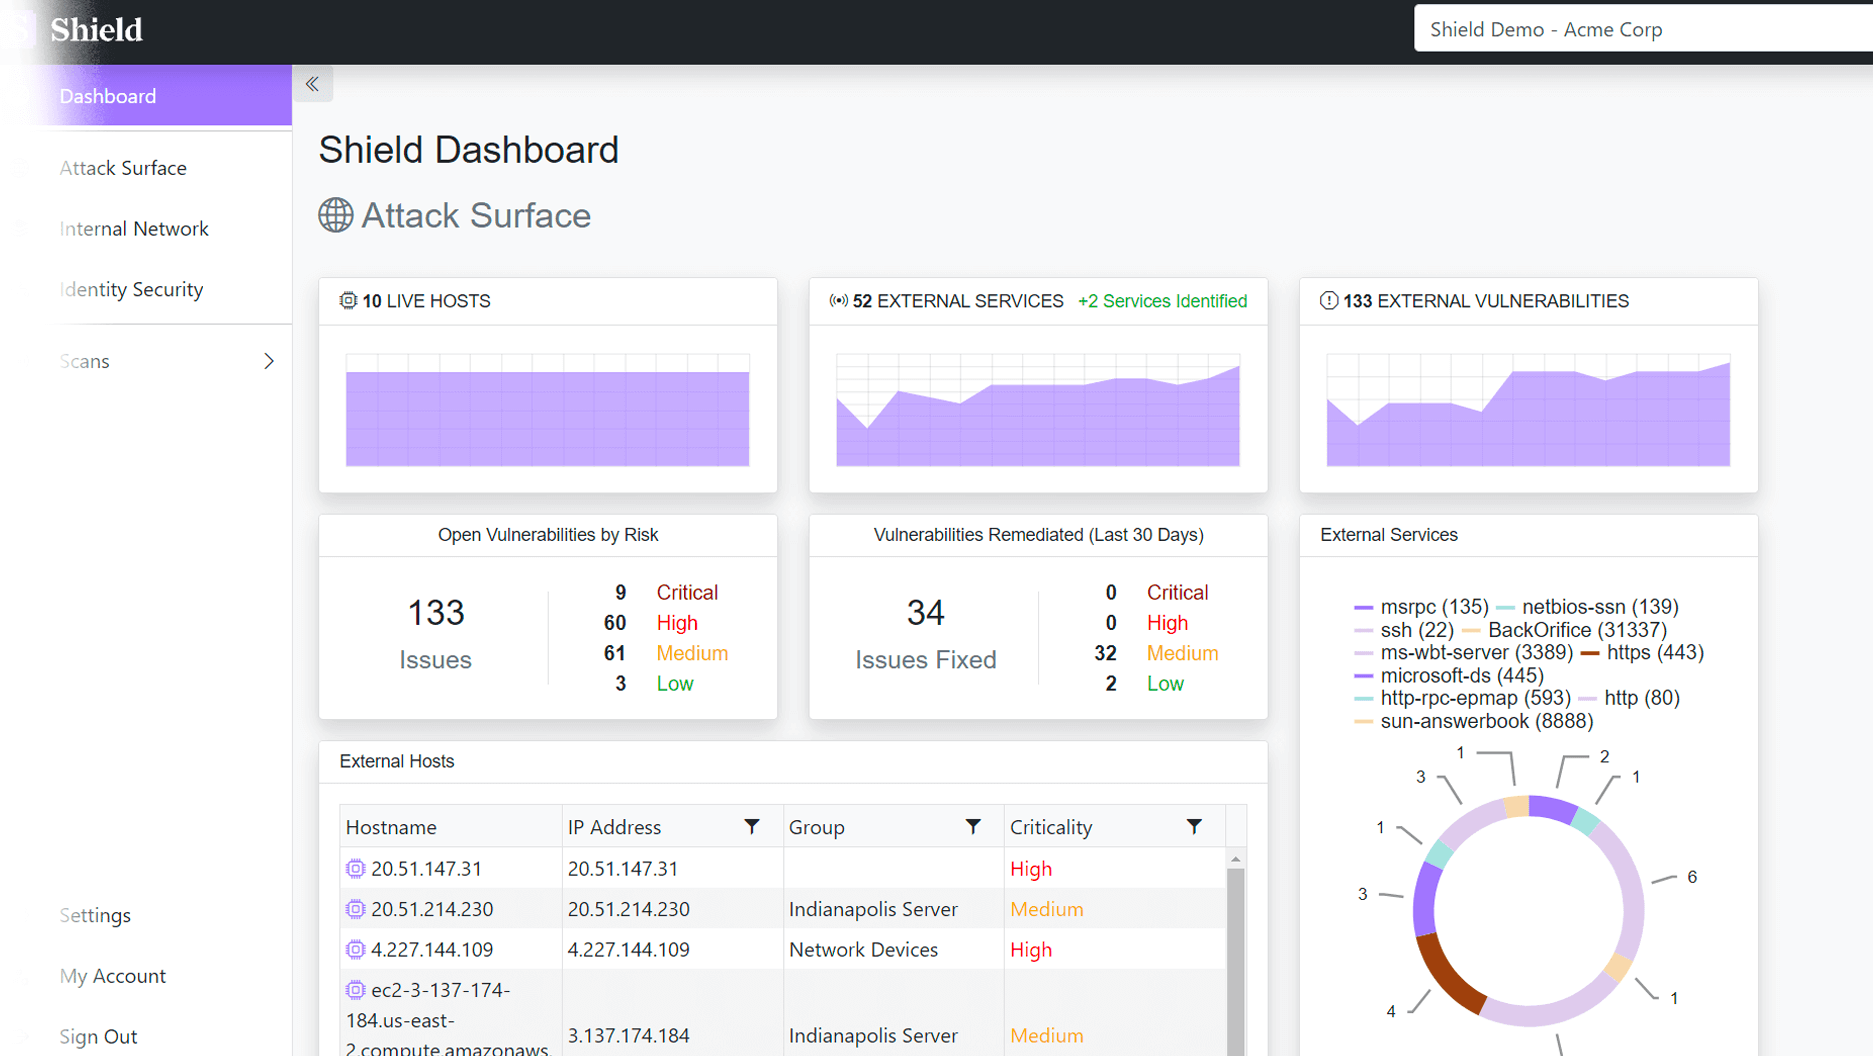Click the External Services broadcast icon
1873x1056 pixels.
pos(838,301)
